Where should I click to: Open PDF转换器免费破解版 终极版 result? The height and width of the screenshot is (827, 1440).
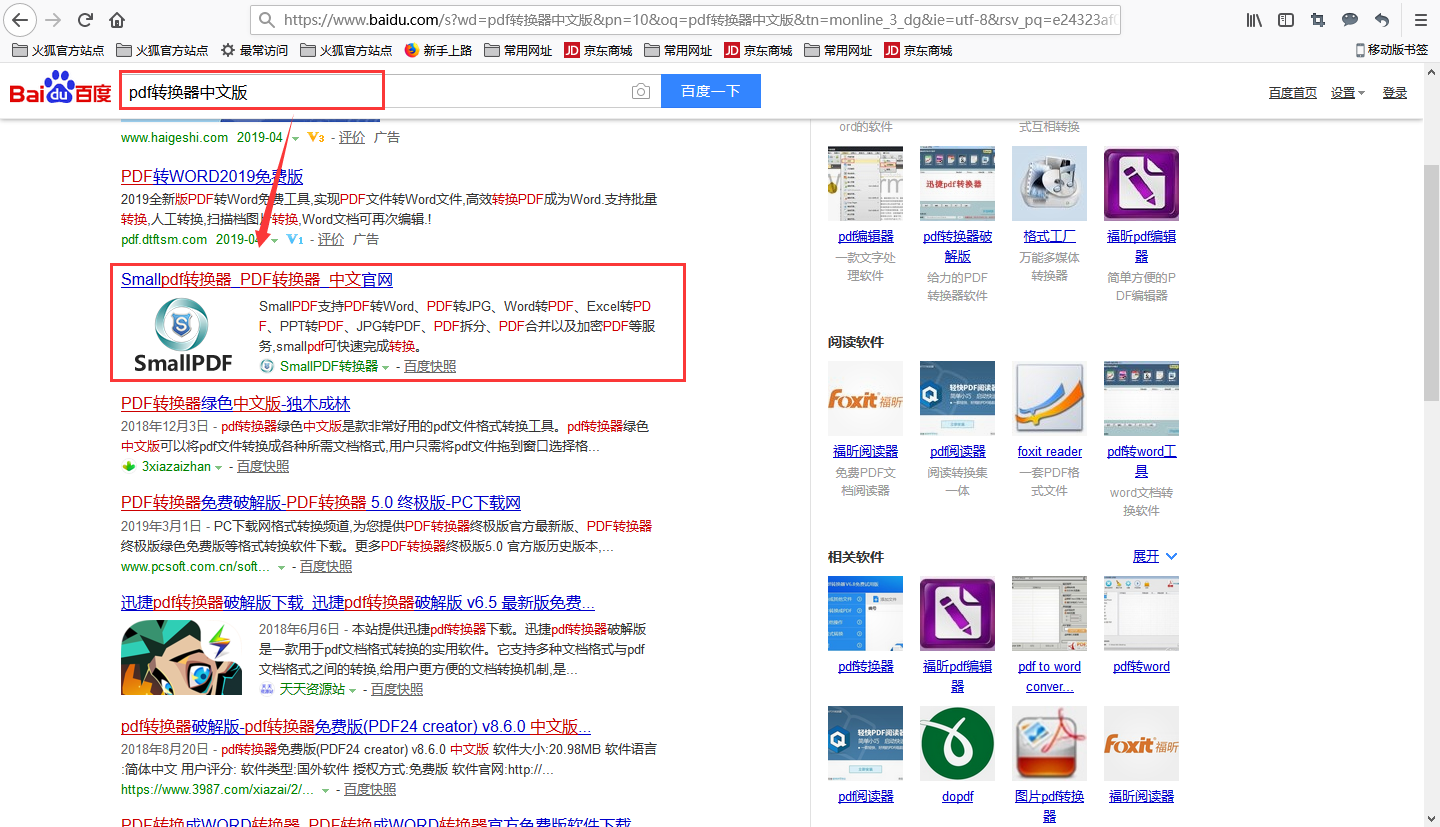321,502
